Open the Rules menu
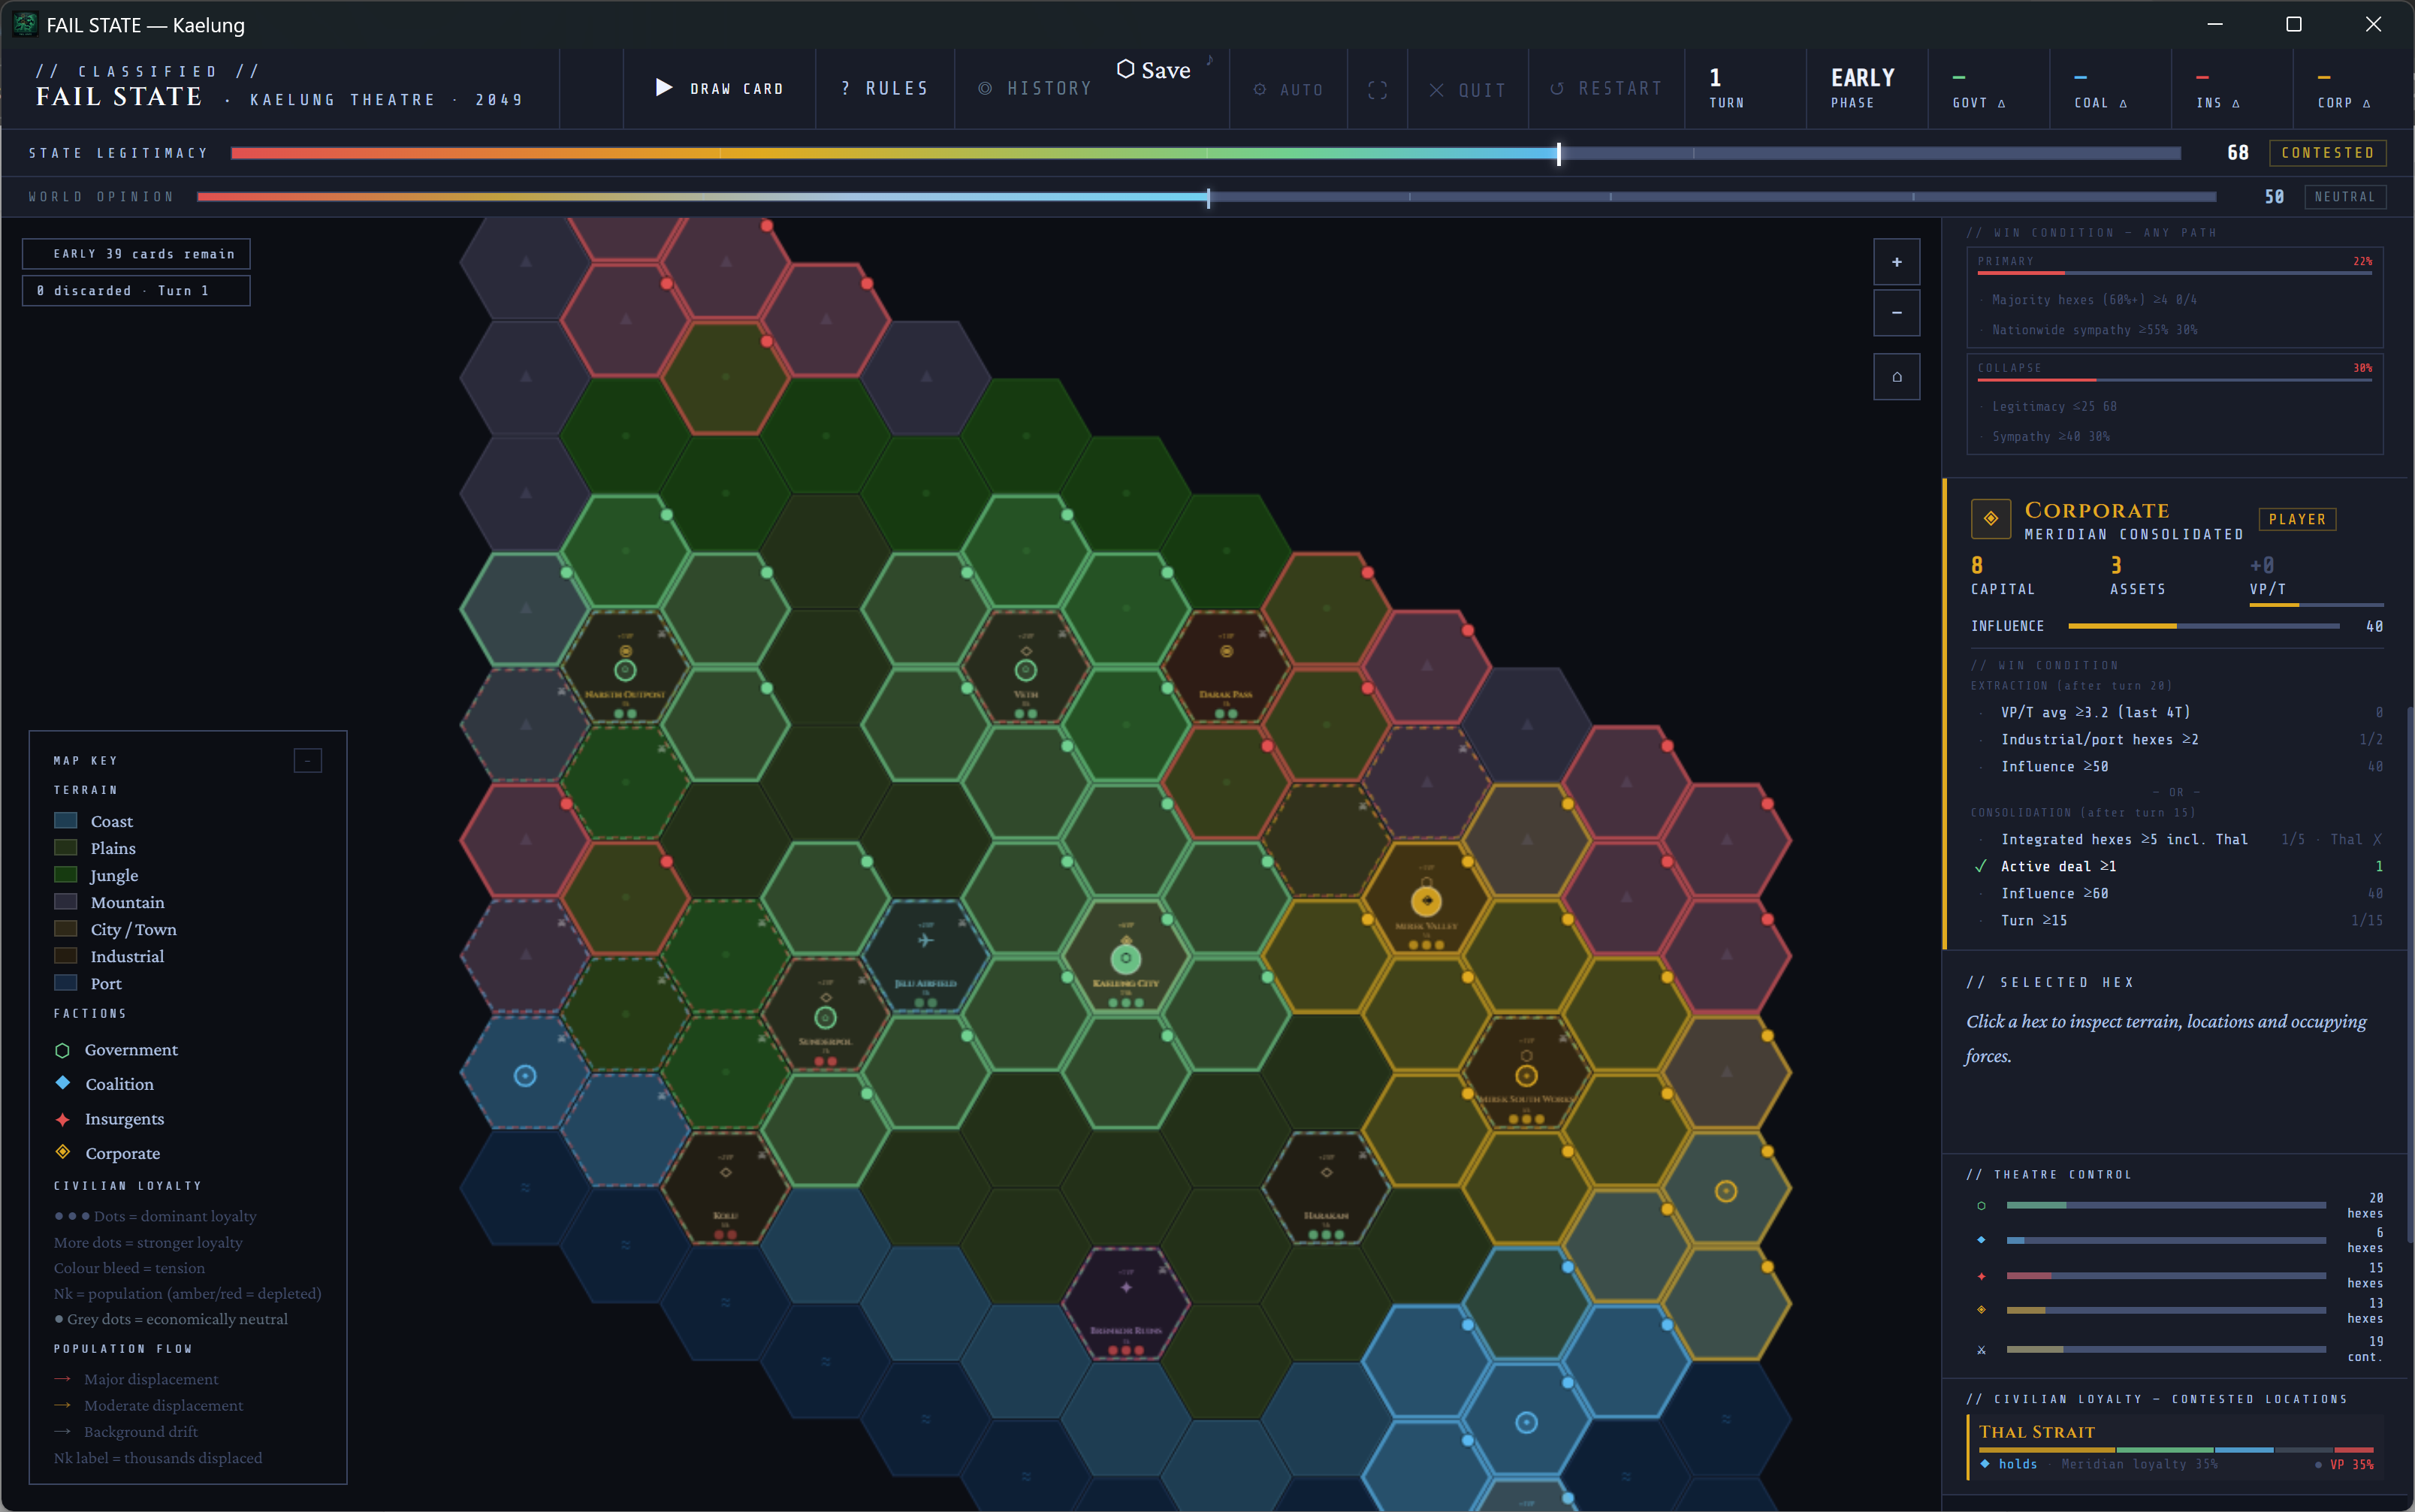 point(884,89)
